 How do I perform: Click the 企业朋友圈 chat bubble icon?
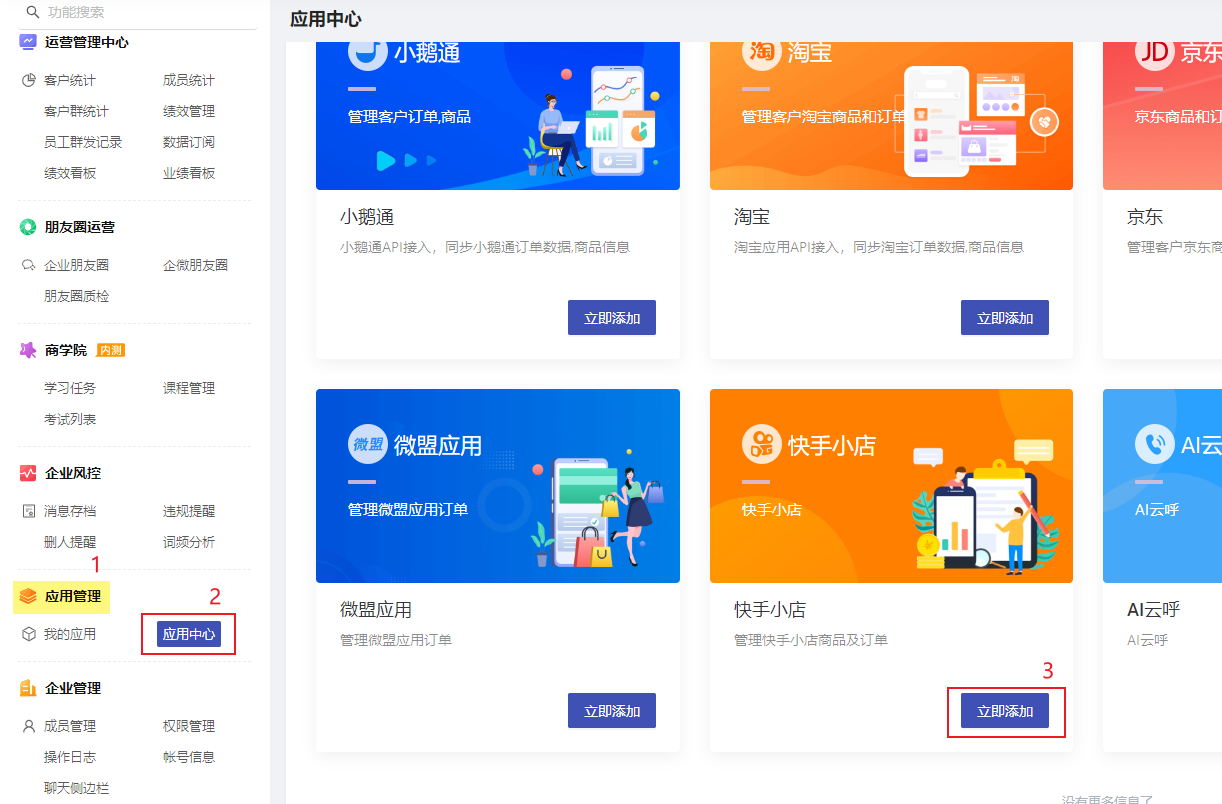(x=29, y=265)
